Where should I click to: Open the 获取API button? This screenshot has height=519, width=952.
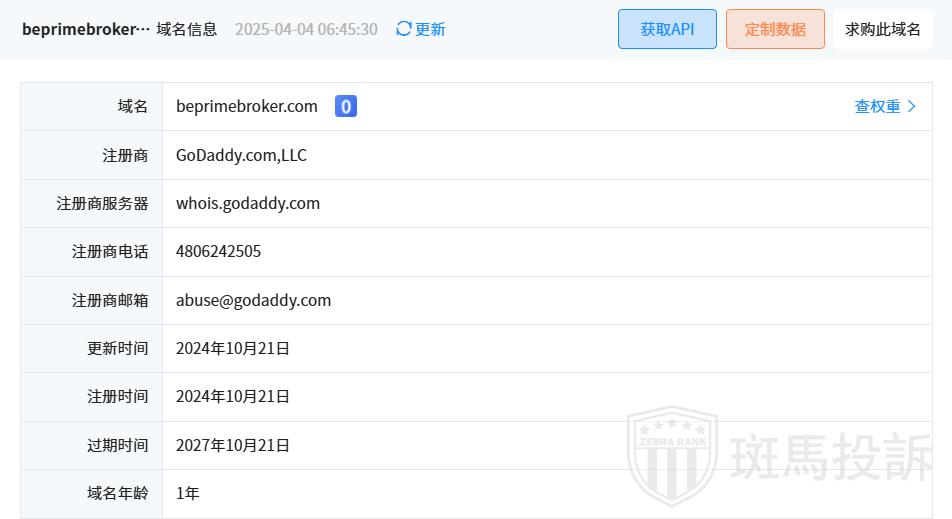667,29
